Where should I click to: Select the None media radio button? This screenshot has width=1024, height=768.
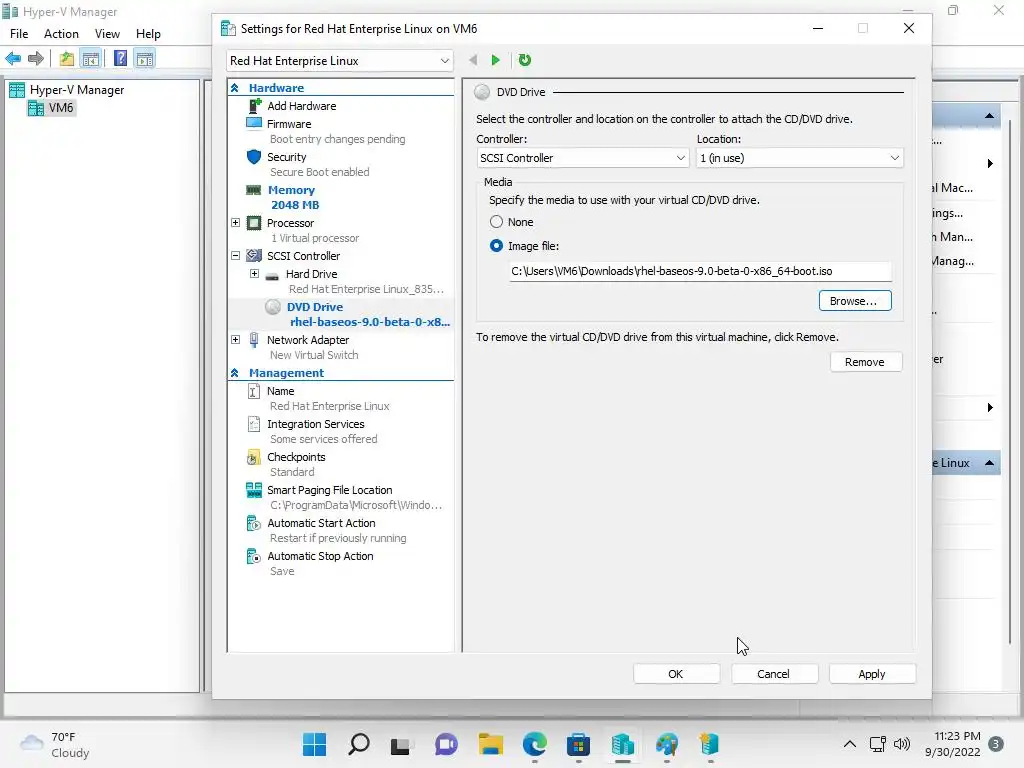point(496,222)
